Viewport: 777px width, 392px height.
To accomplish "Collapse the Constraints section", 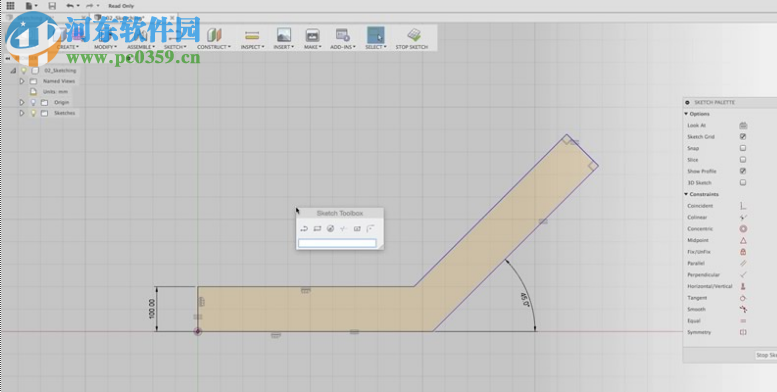I will point(686,194).
